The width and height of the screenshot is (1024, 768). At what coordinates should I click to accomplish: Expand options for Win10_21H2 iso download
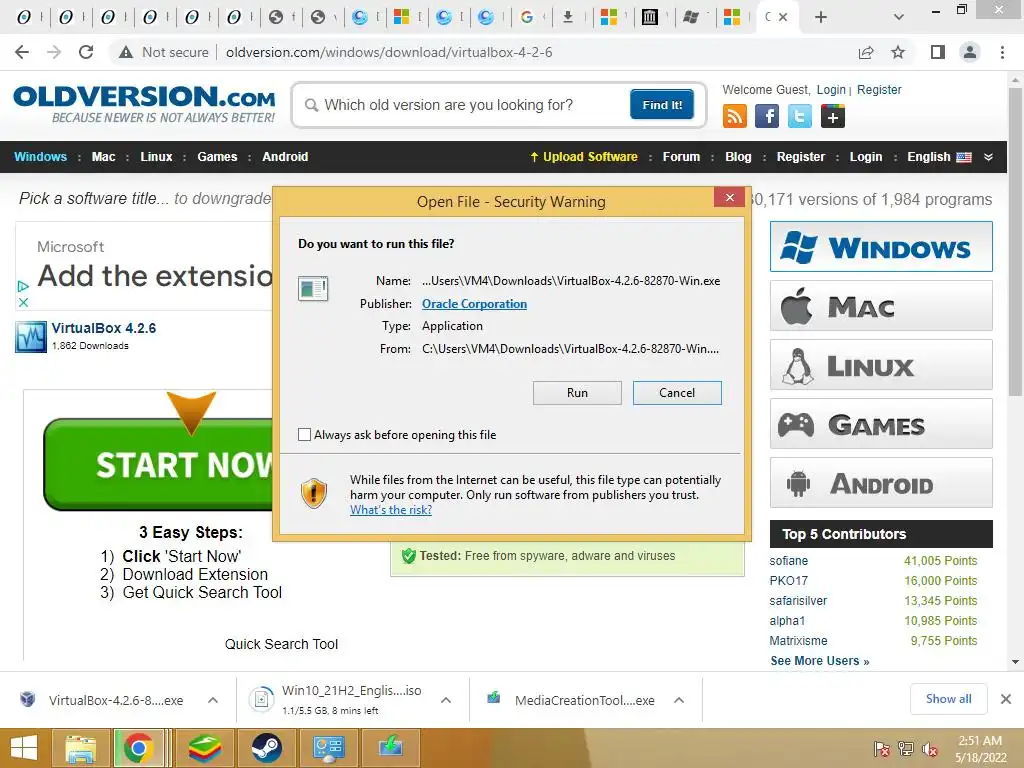tap(446, 700)
